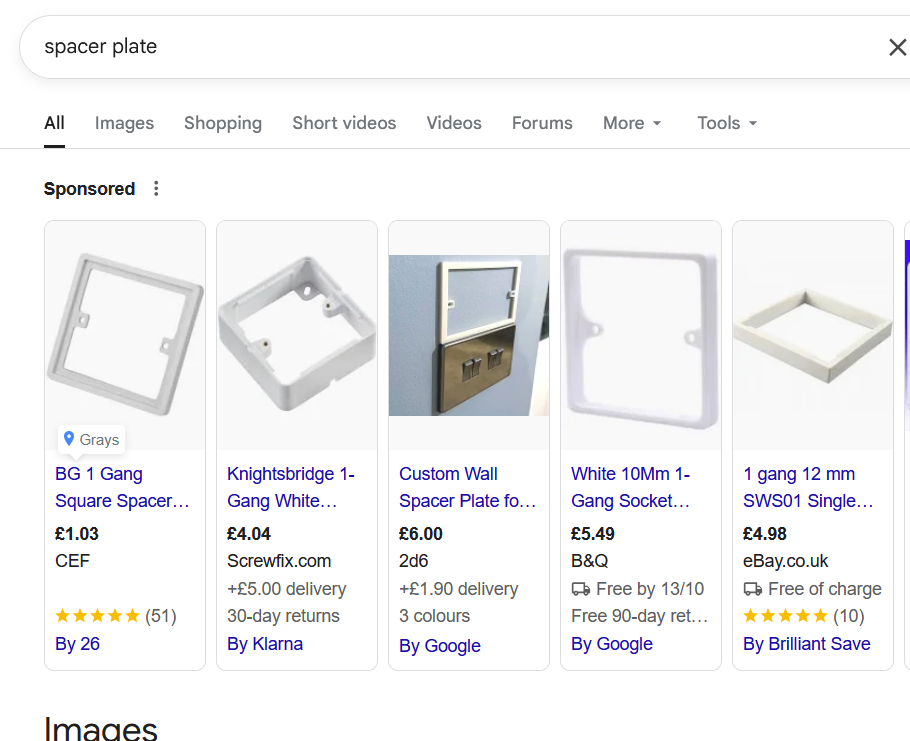This screenshot has height=741, width=910.
Task: Open BG 1 Gang Square Spacer link
Action: 122,487
